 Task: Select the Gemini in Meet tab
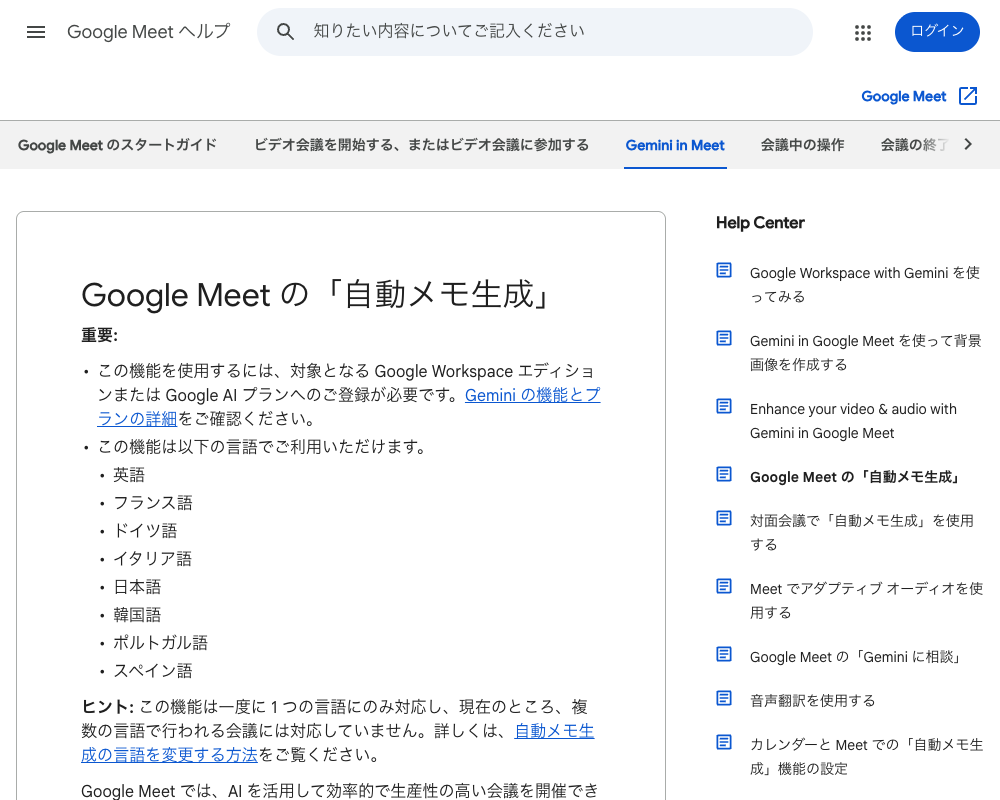(675, 145)
